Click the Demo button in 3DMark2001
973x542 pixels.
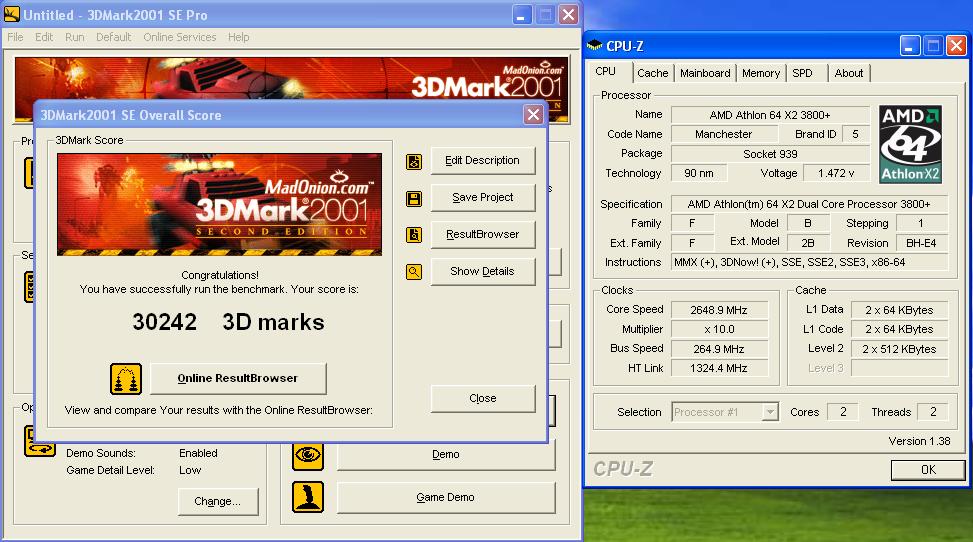pos(446,455)
